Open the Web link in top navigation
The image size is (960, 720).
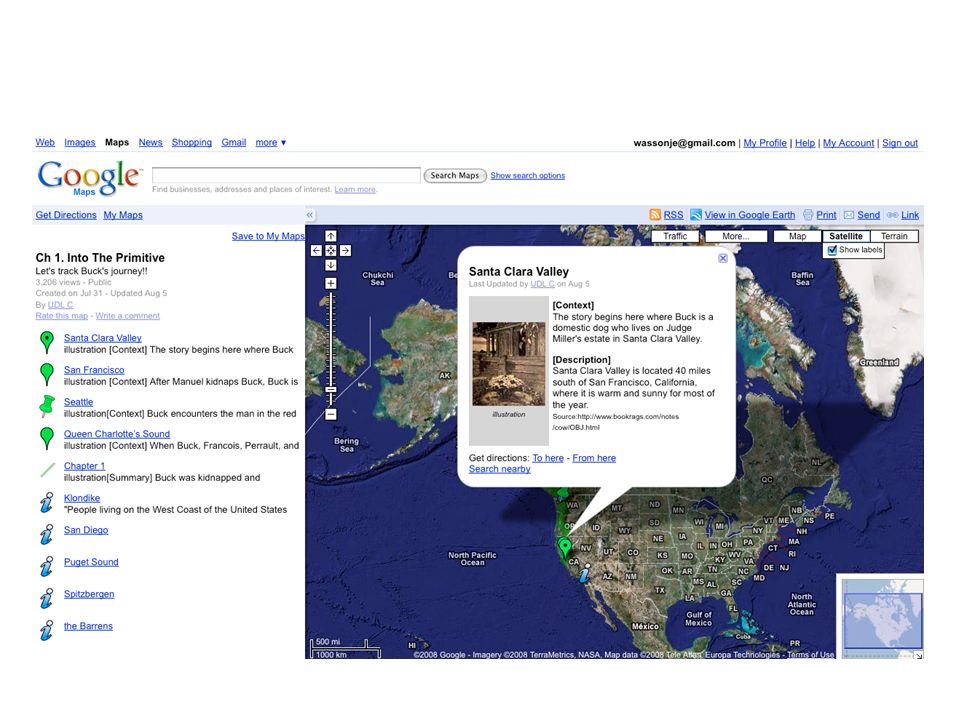click(x=45, y=143)
